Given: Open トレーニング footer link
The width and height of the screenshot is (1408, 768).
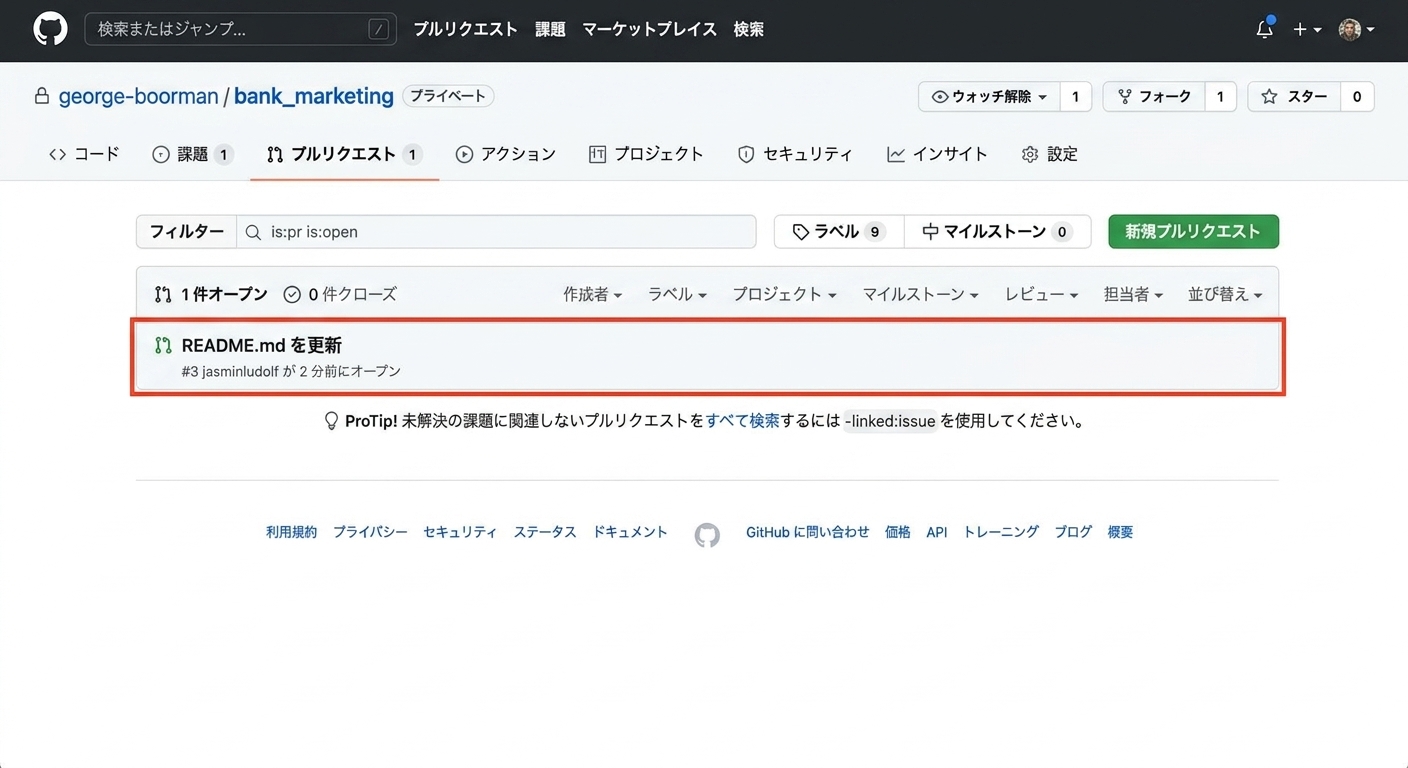Looking at the screenshot, I should [1001, 532].
